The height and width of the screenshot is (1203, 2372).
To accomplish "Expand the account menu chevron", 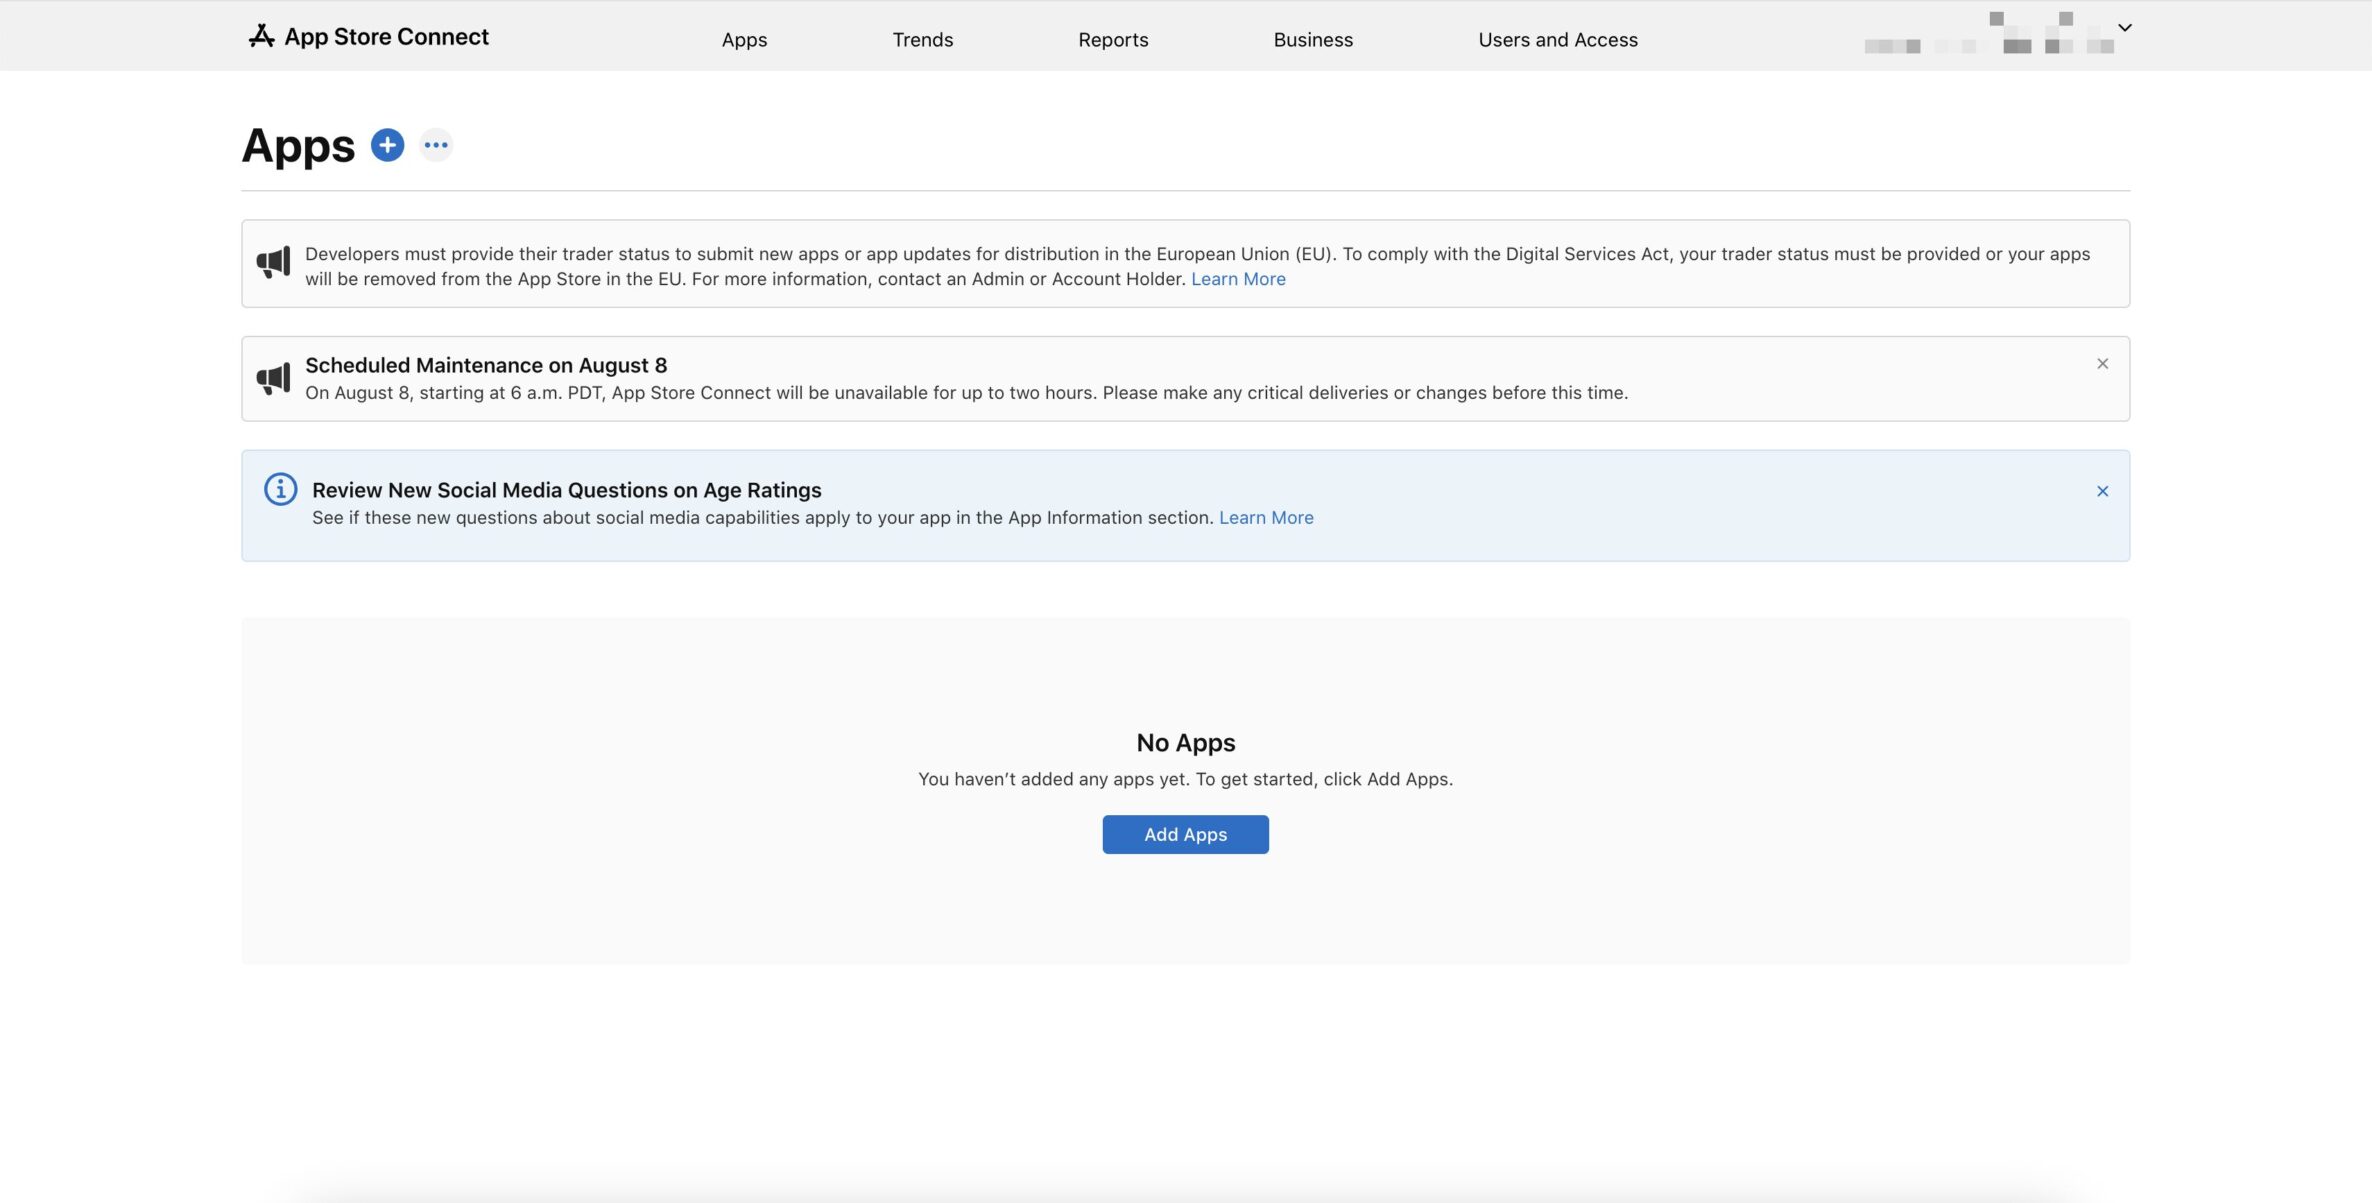I will [x=2125, y=27].
